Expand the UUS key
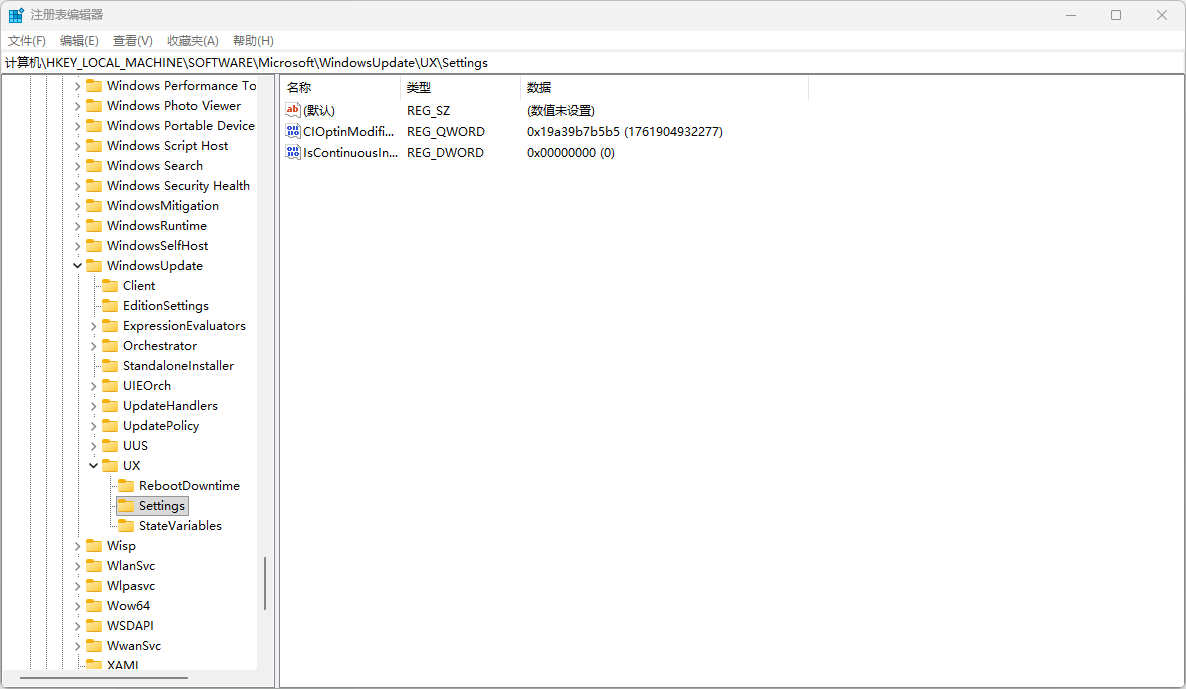This screenshot has height=689, width=1186. click(93, 446)
